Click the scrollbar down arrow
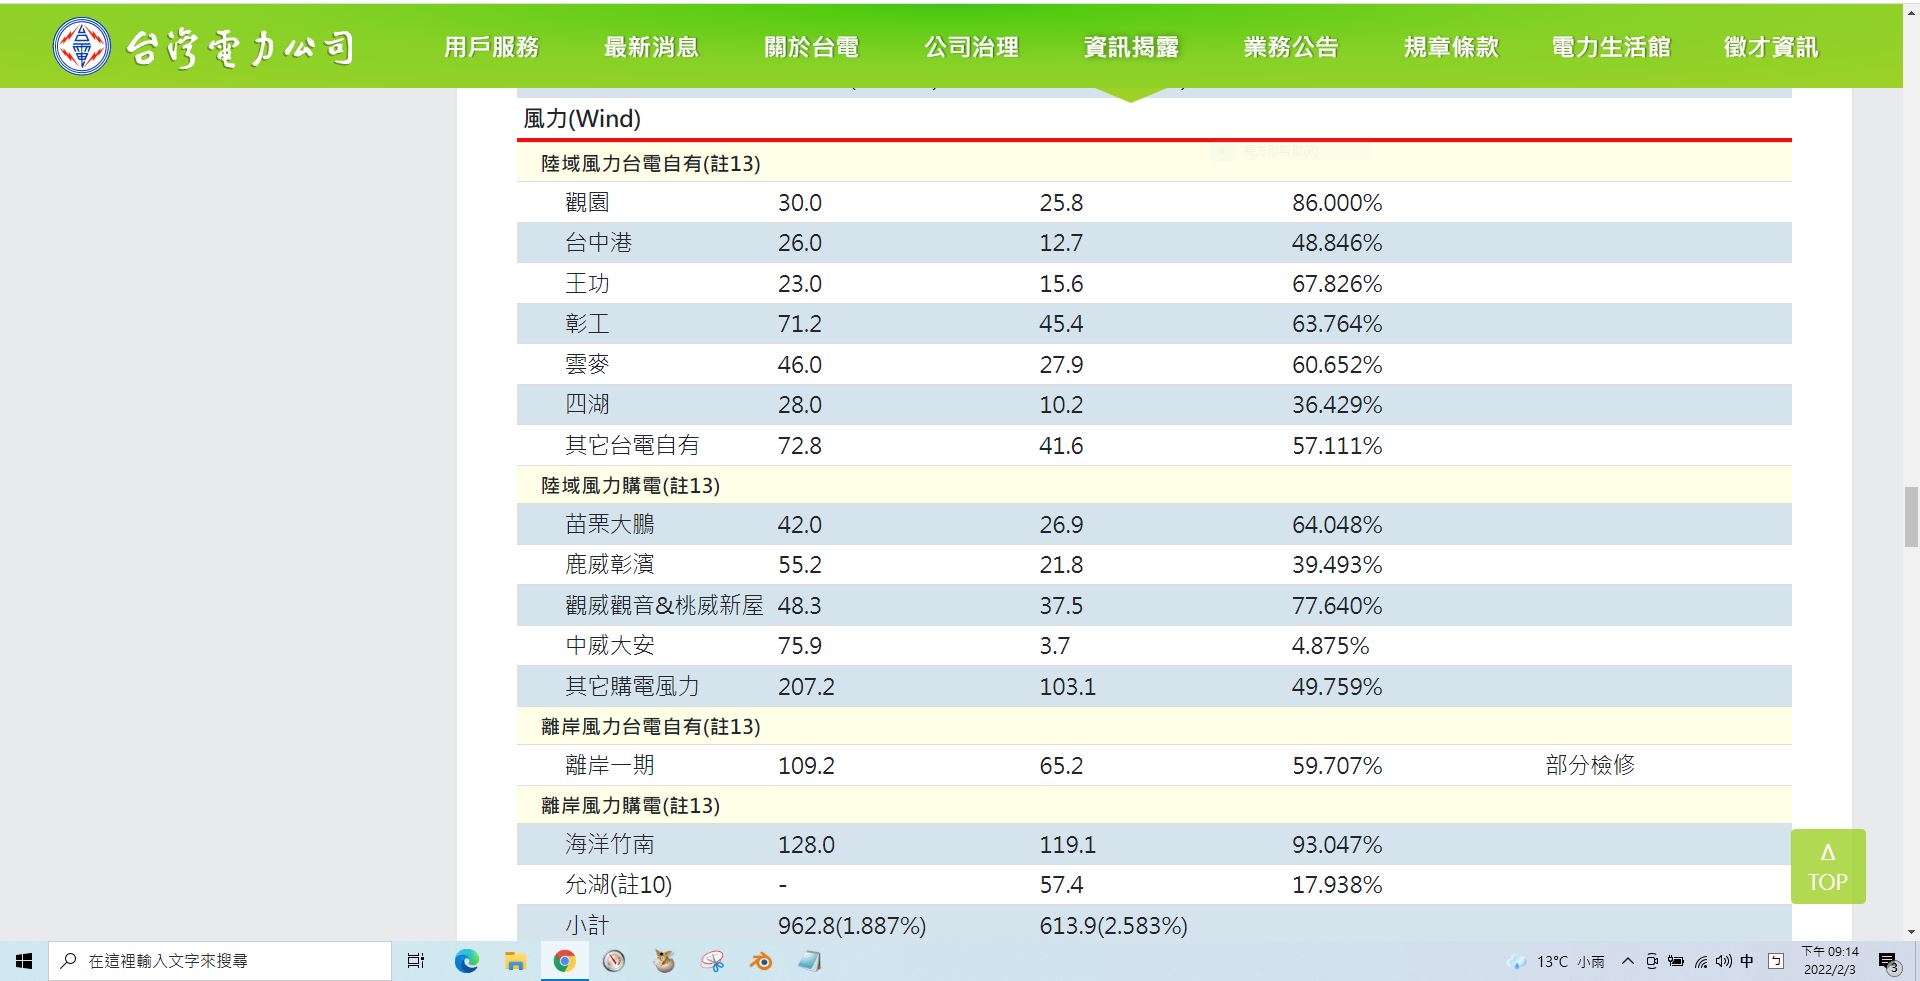The width and height of the screenshot is (1920, 981). [x=1911, y=932]
